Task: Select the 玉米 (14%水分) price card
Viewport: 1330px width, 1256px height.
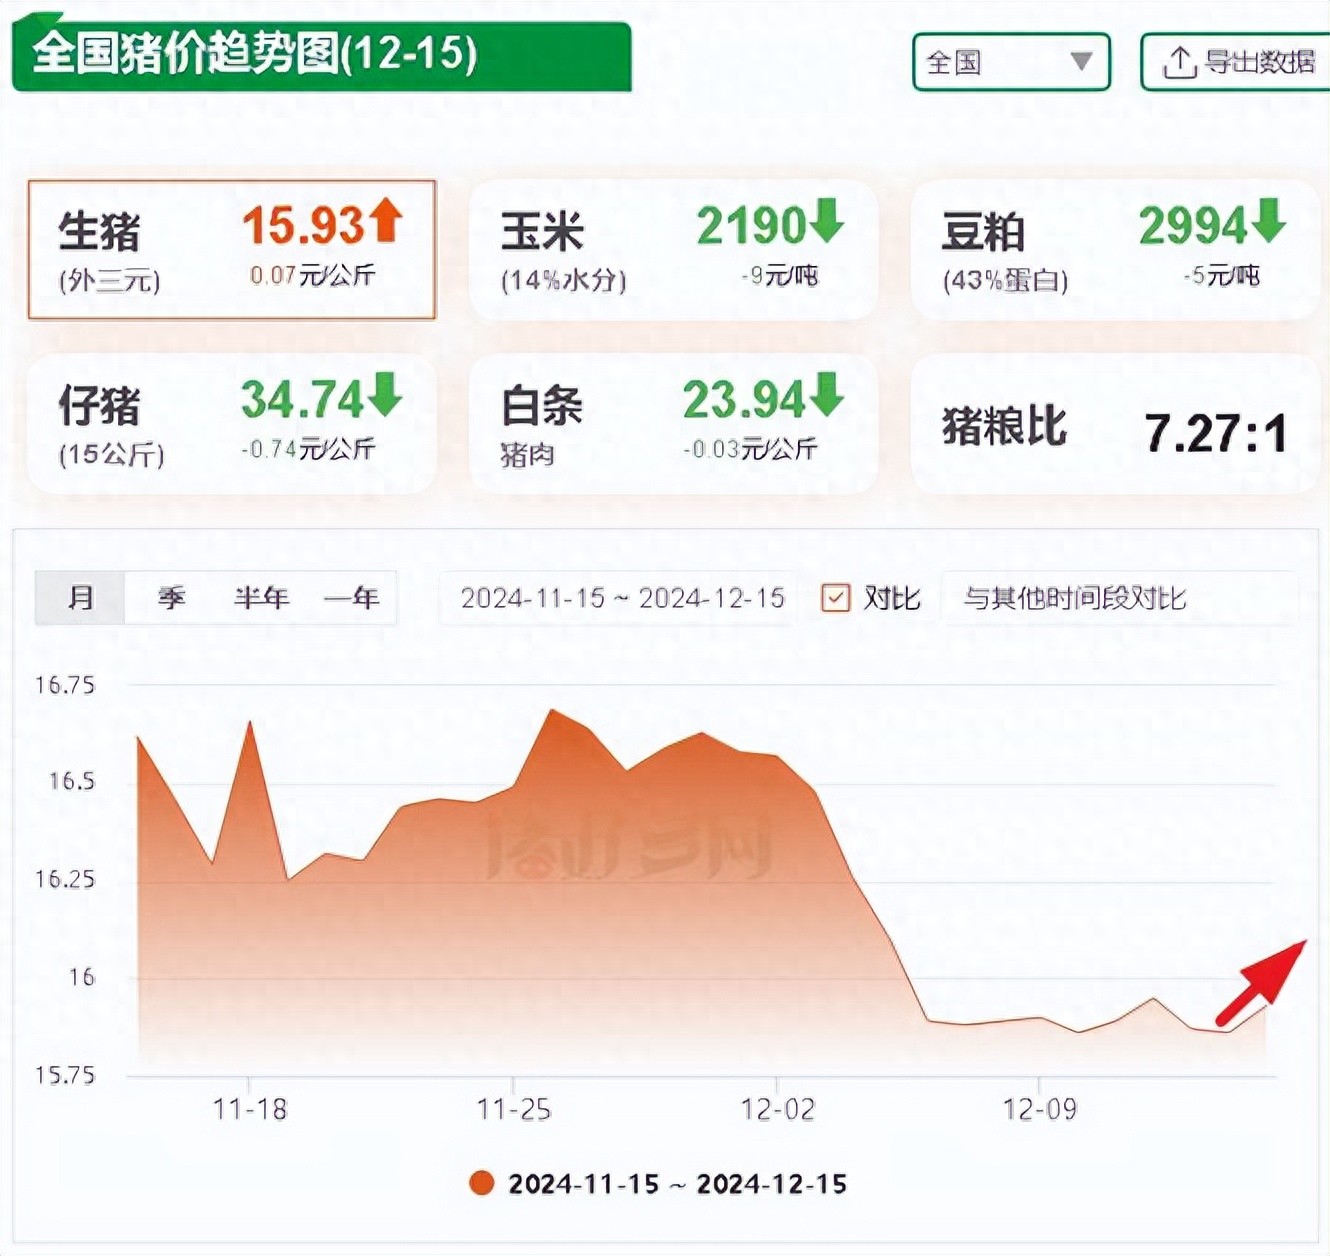Action: pos(673,250)
